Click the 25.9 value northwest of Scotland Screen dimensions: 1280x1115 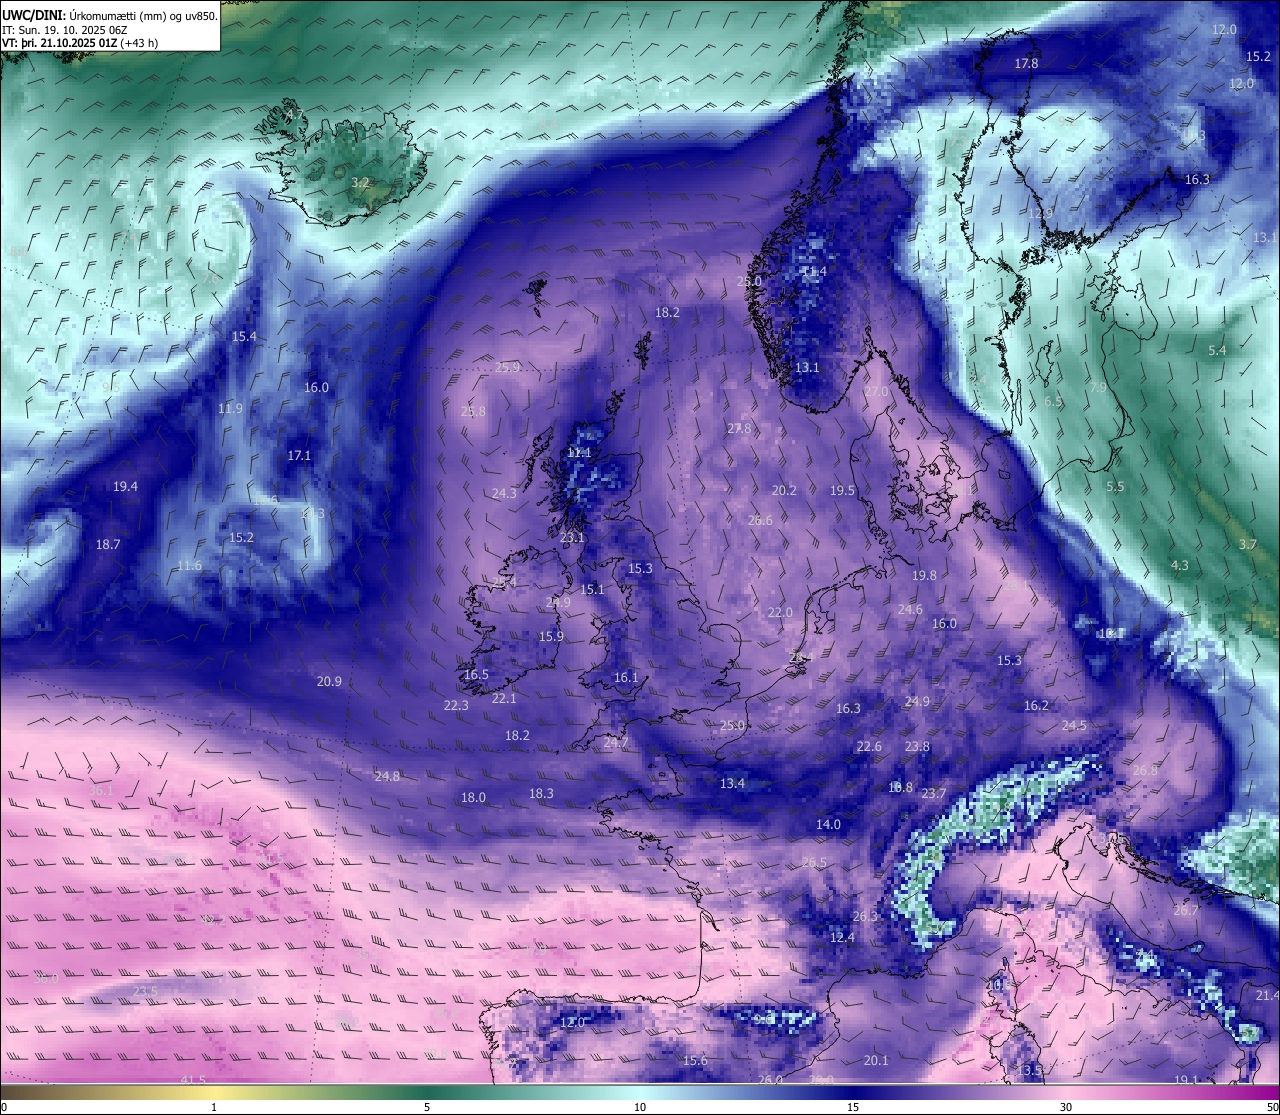coord(507,367)
